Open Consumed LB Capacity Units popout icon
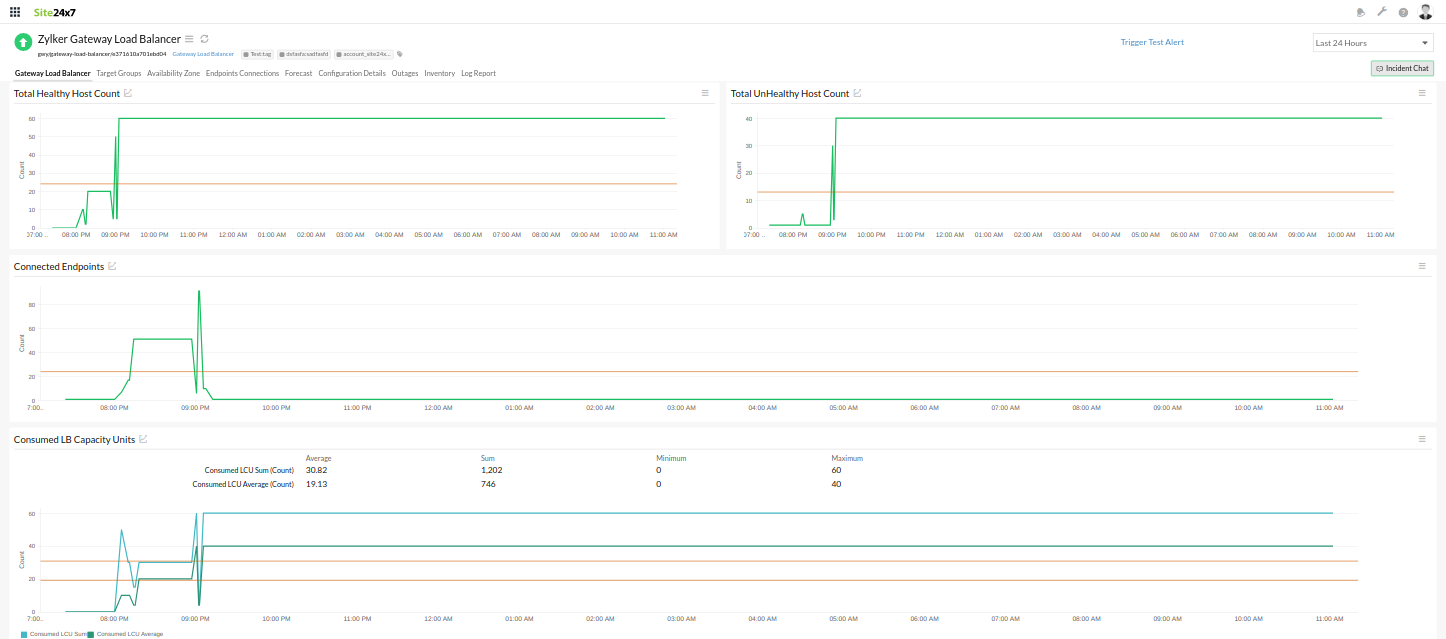The height and width of the screenshot is (639, 1446). [x=143, y=439]
